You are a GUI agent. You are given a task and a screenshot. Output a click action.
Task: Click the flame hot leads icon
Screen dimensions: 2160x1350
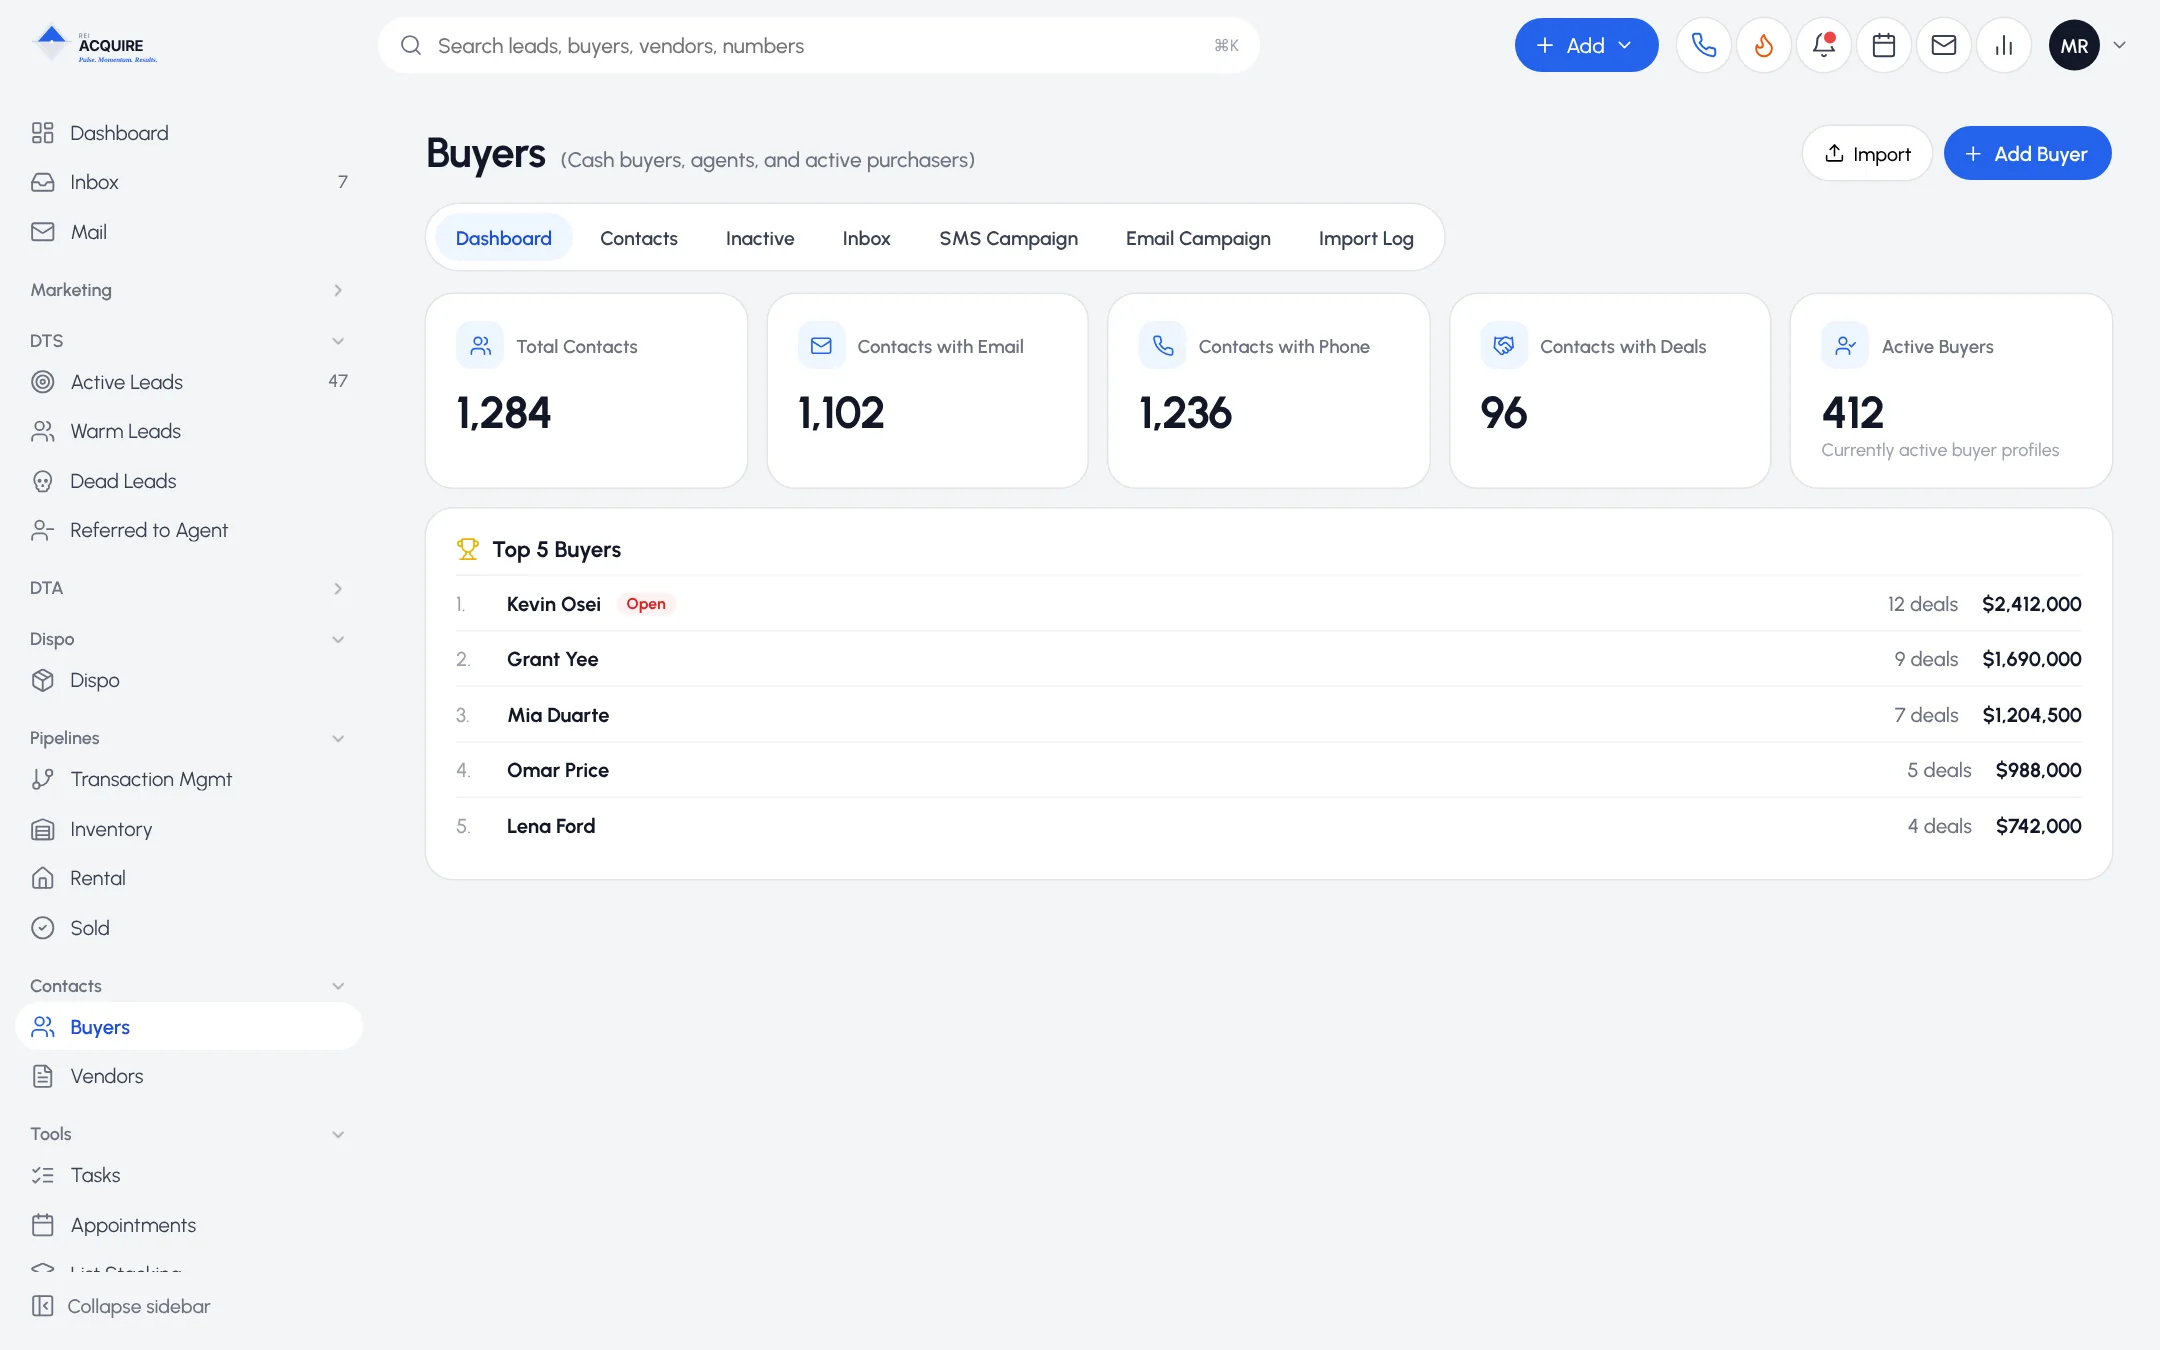(1763, 45)
